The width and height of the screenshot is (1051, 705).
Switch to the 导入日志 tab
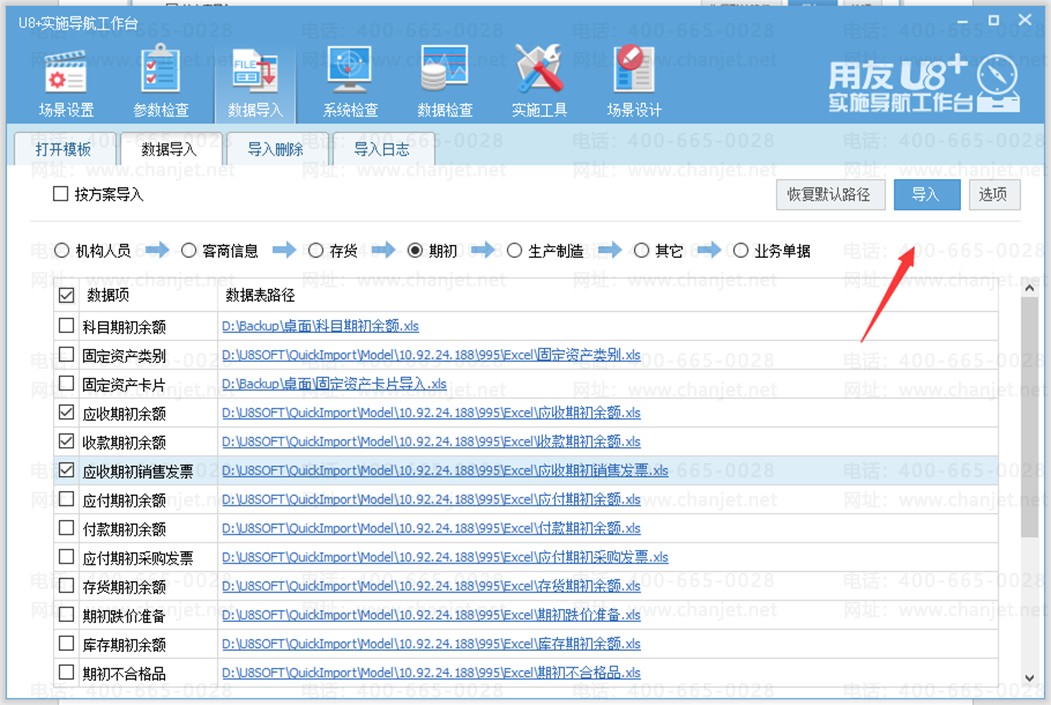381,149
